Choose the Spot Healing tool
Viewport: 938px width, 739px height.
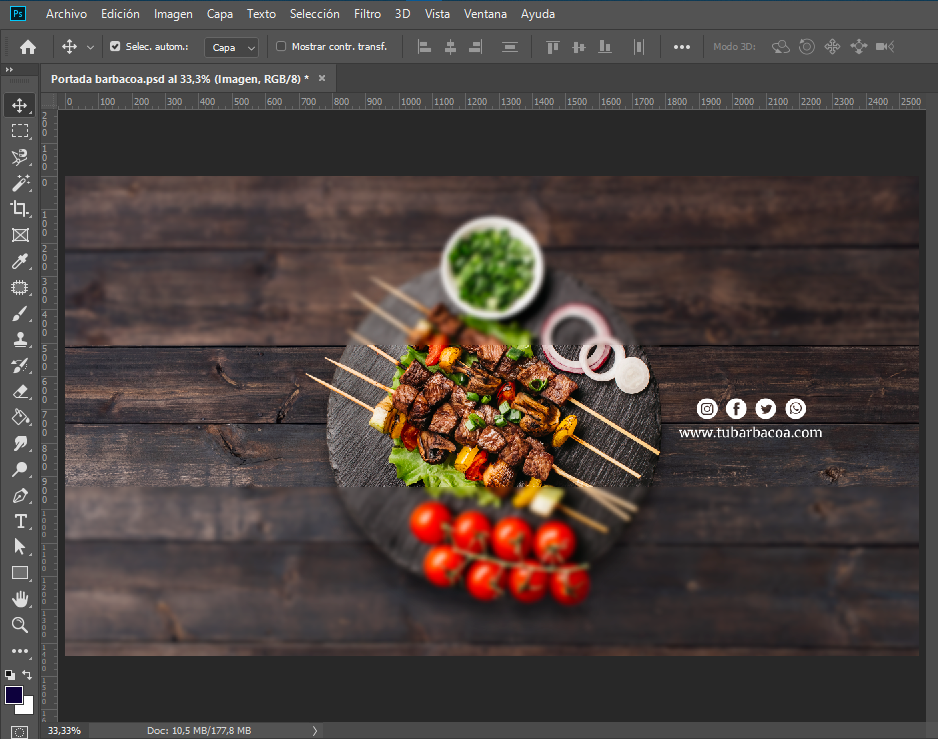pos(20,288)
